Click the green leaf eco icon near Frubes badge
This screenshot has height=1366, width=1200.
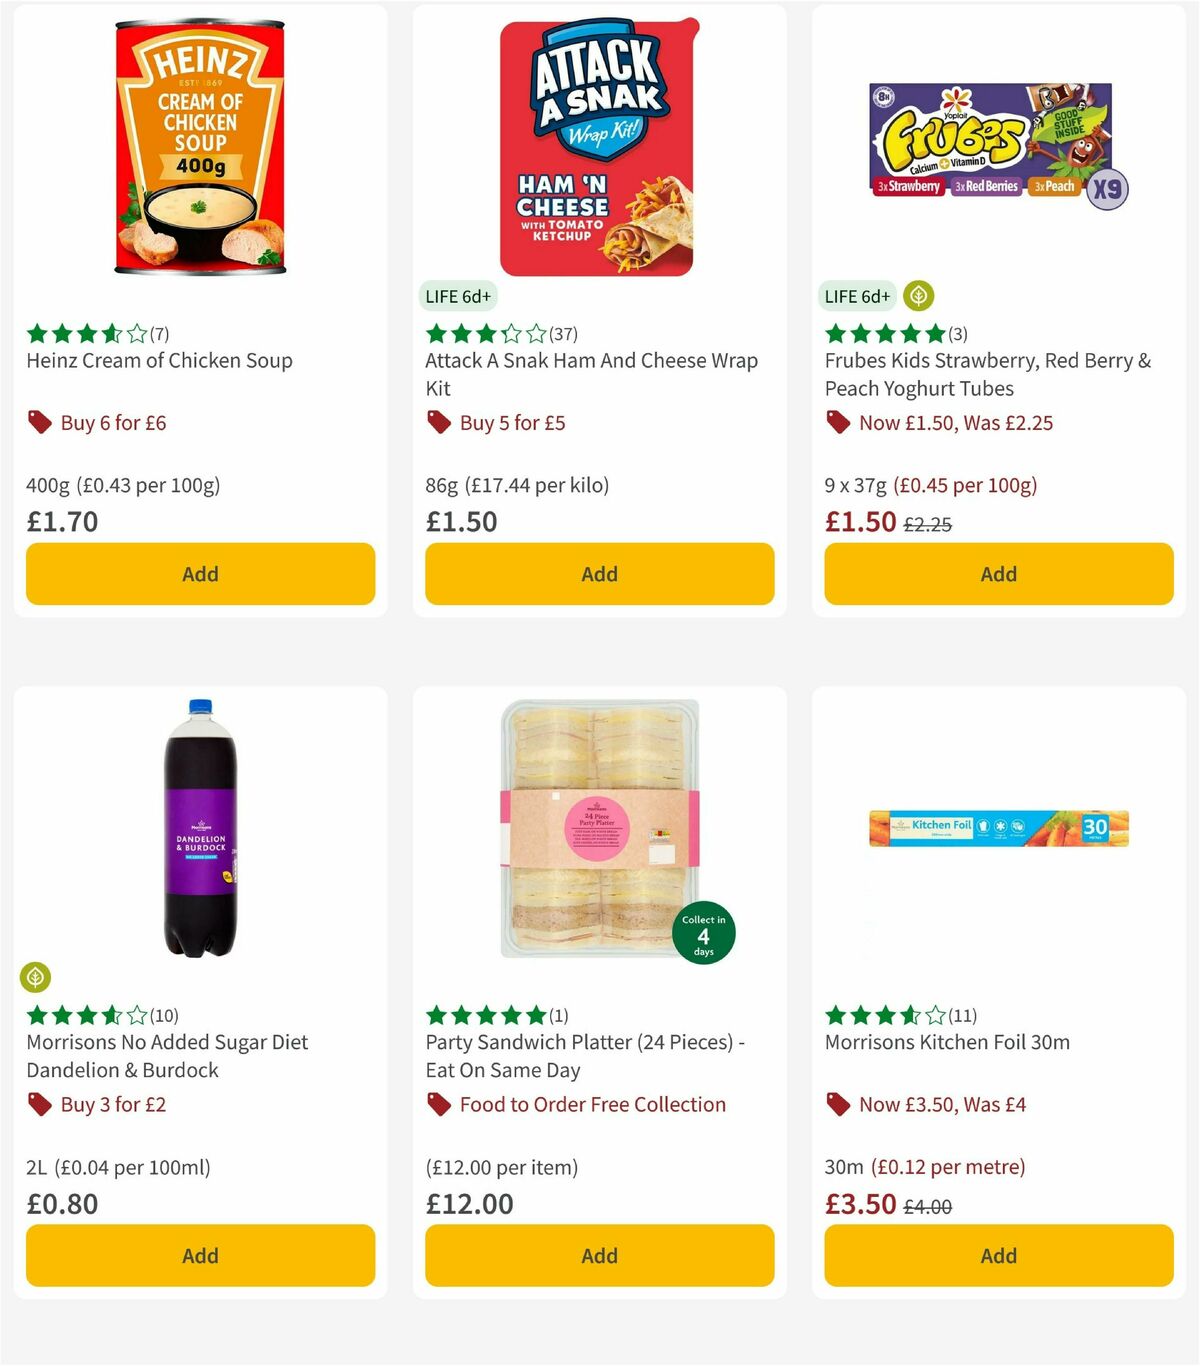point(917,296)
